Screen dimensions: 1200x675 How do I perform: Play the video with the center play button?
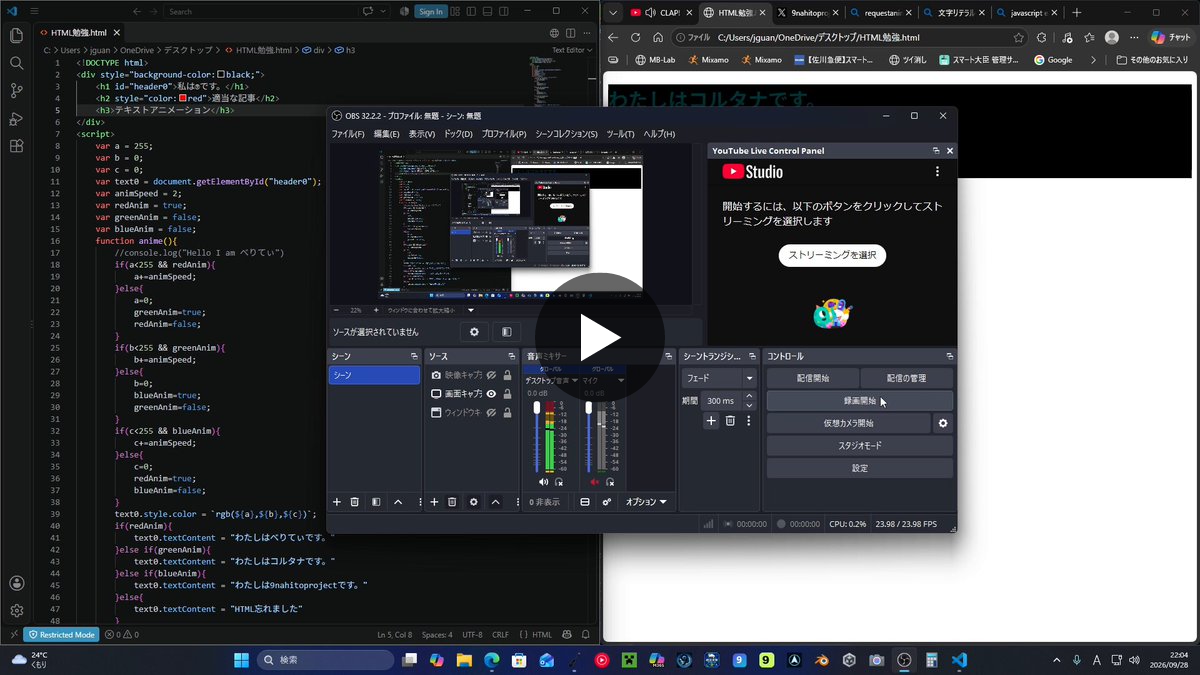[x=600, y=338]
